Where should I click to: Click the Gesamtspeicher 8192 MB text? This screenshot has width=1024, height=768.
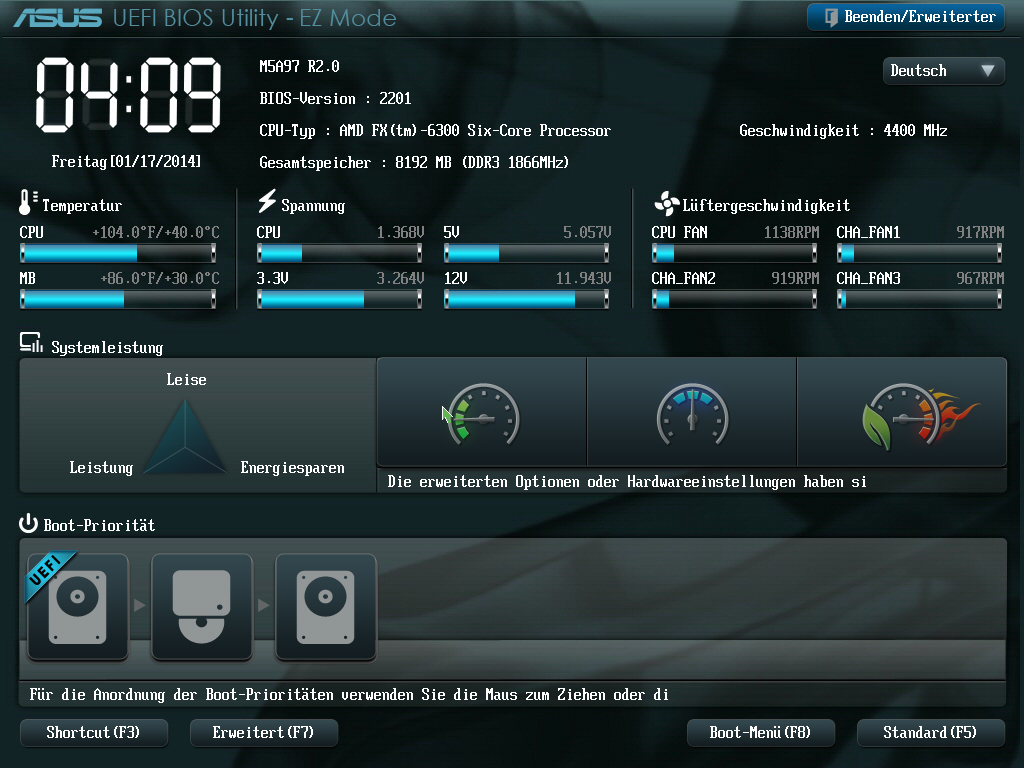414,163
